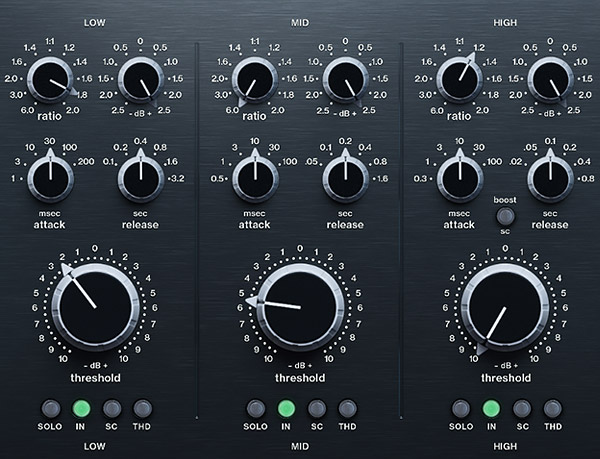Bypass the MID band with IN button
The image size is (600, 459).
[x=286, y=409]
